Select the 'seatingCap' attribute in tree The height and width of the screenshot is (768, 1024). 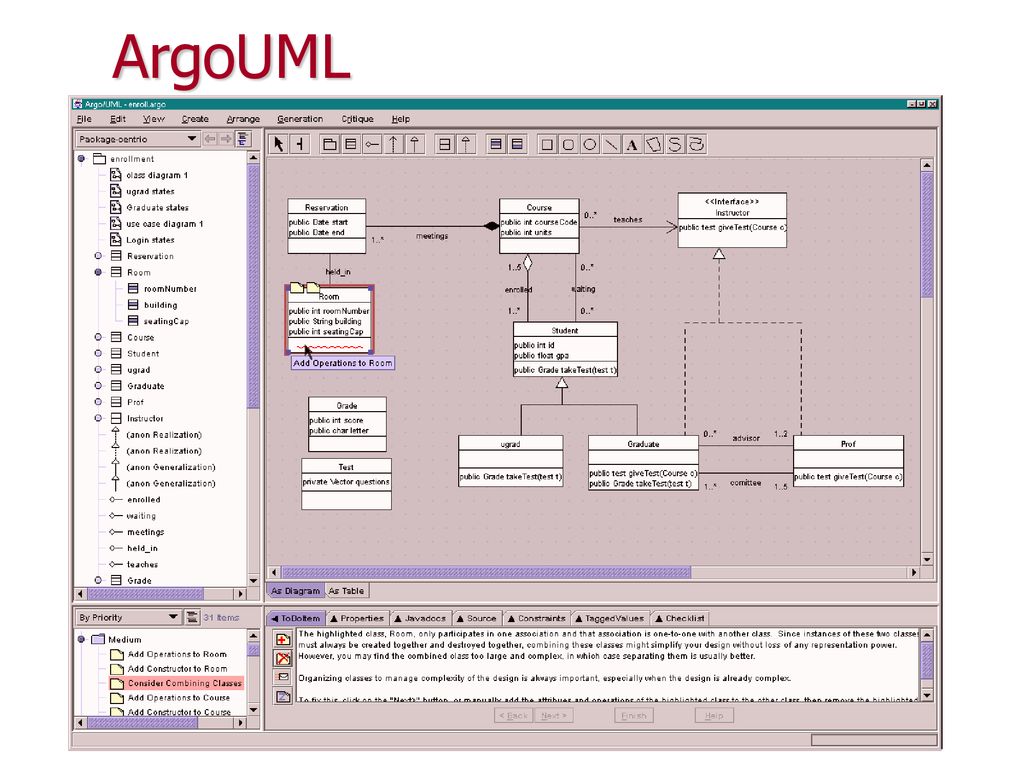(x=167, y=321)
